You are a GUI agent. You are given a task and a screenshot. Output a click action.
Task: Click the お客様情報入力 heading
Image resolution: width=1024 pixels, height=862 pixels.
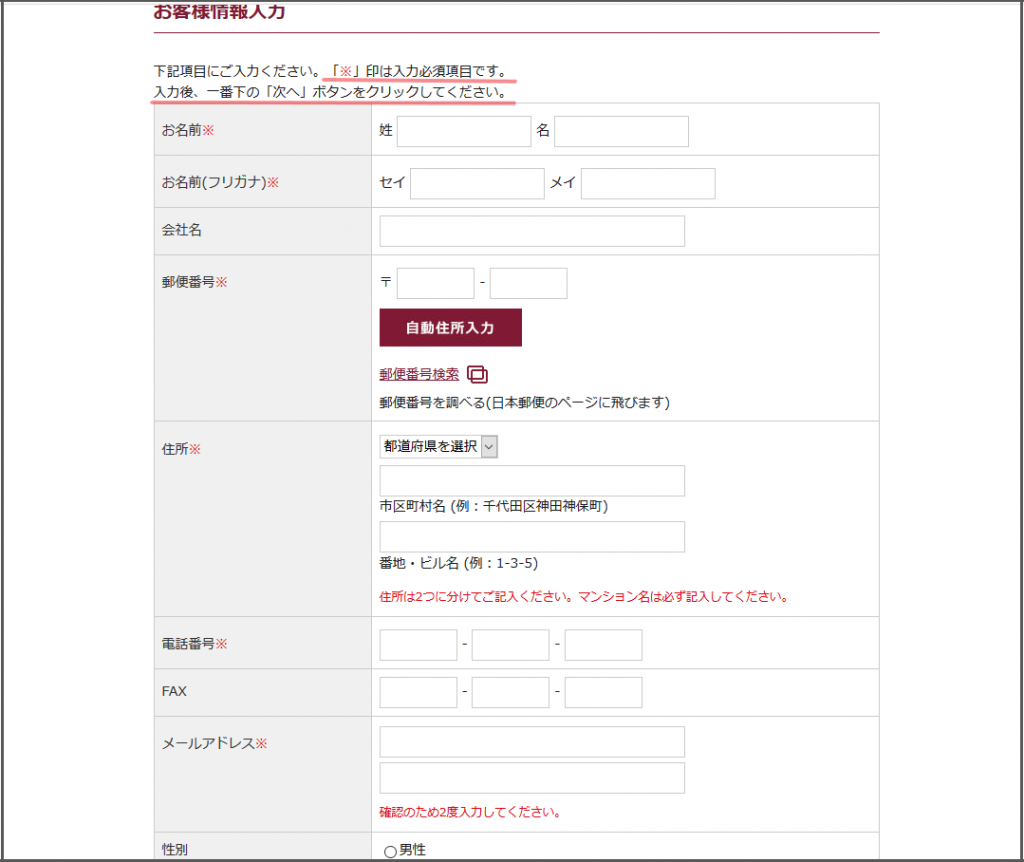219,11
